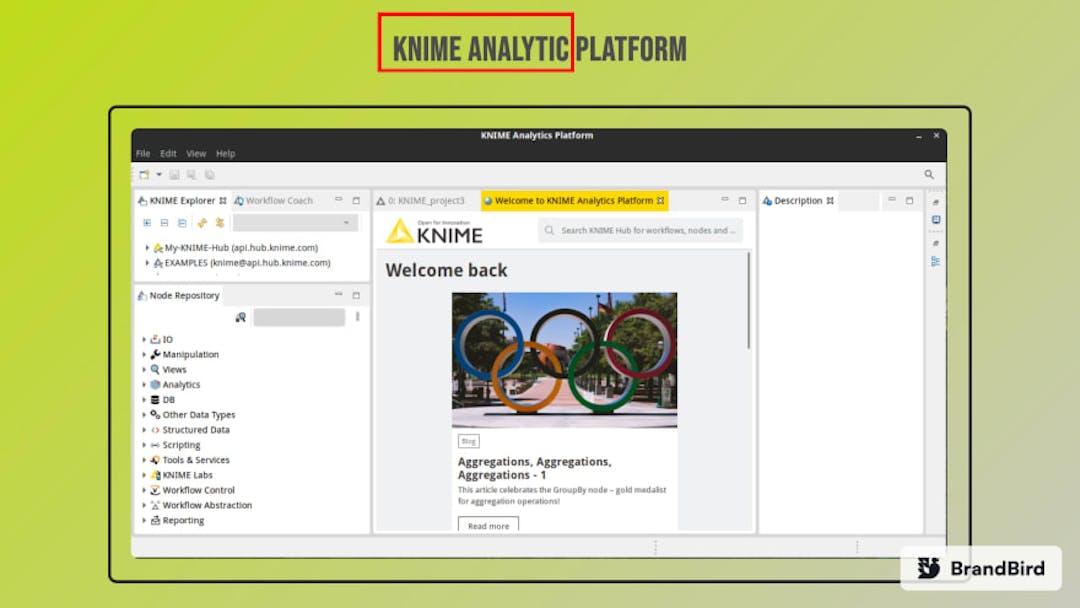
Task: Click the Save workflow toolbar icon
Action: tap(173, 175)
